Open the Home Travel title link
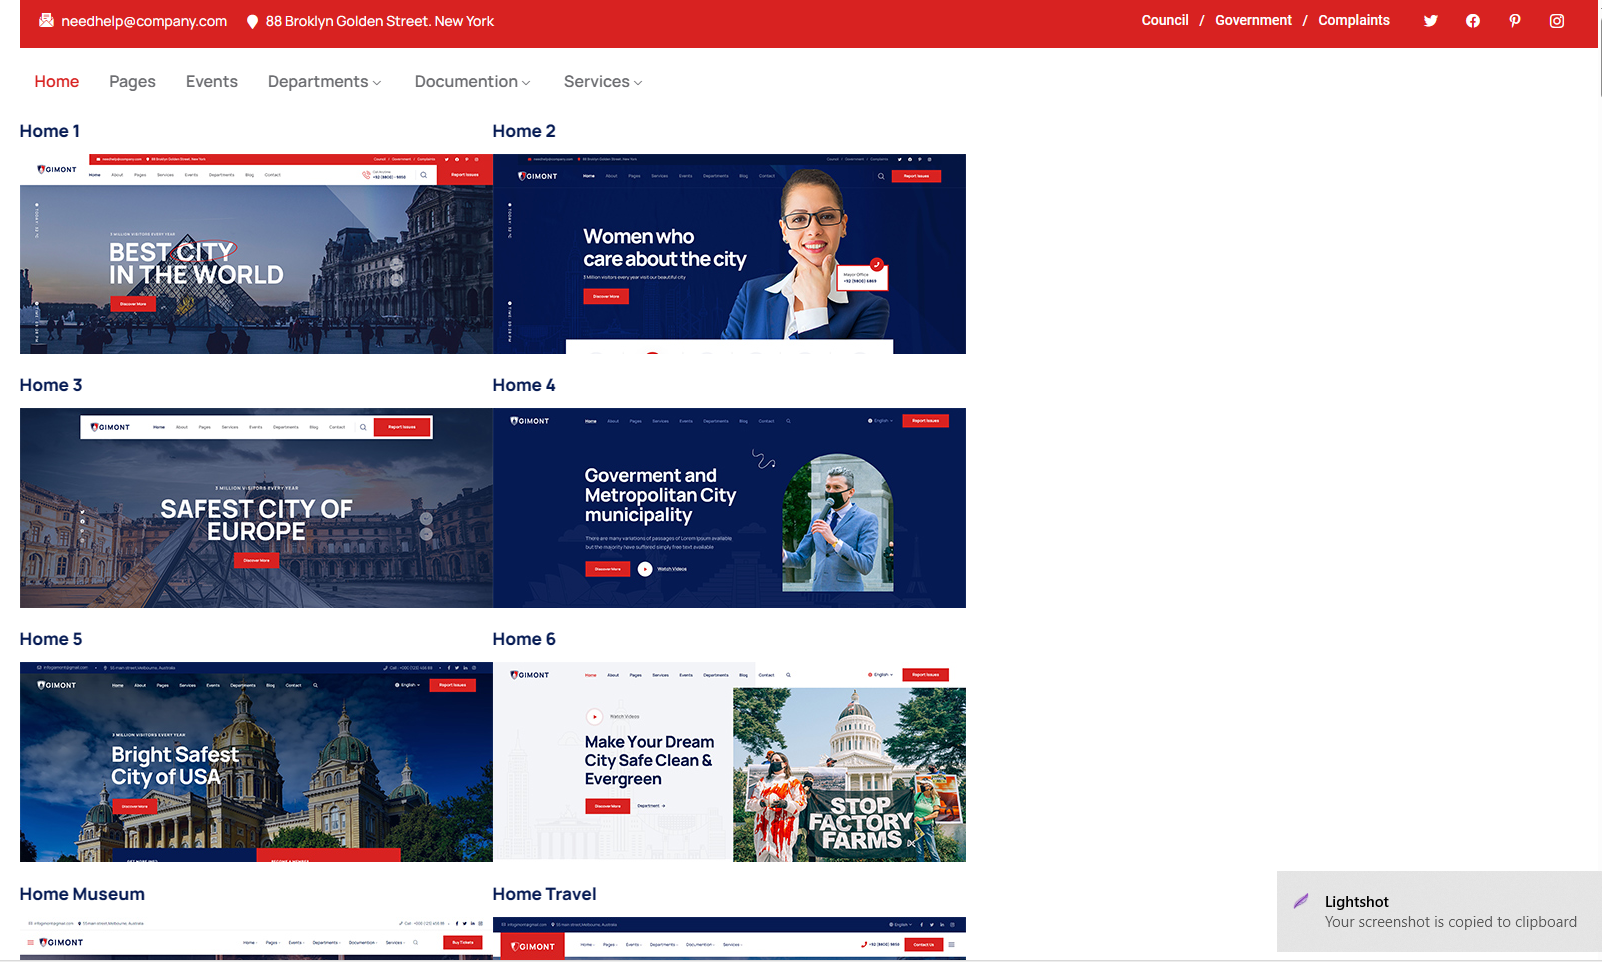 (x=544, y=894)
